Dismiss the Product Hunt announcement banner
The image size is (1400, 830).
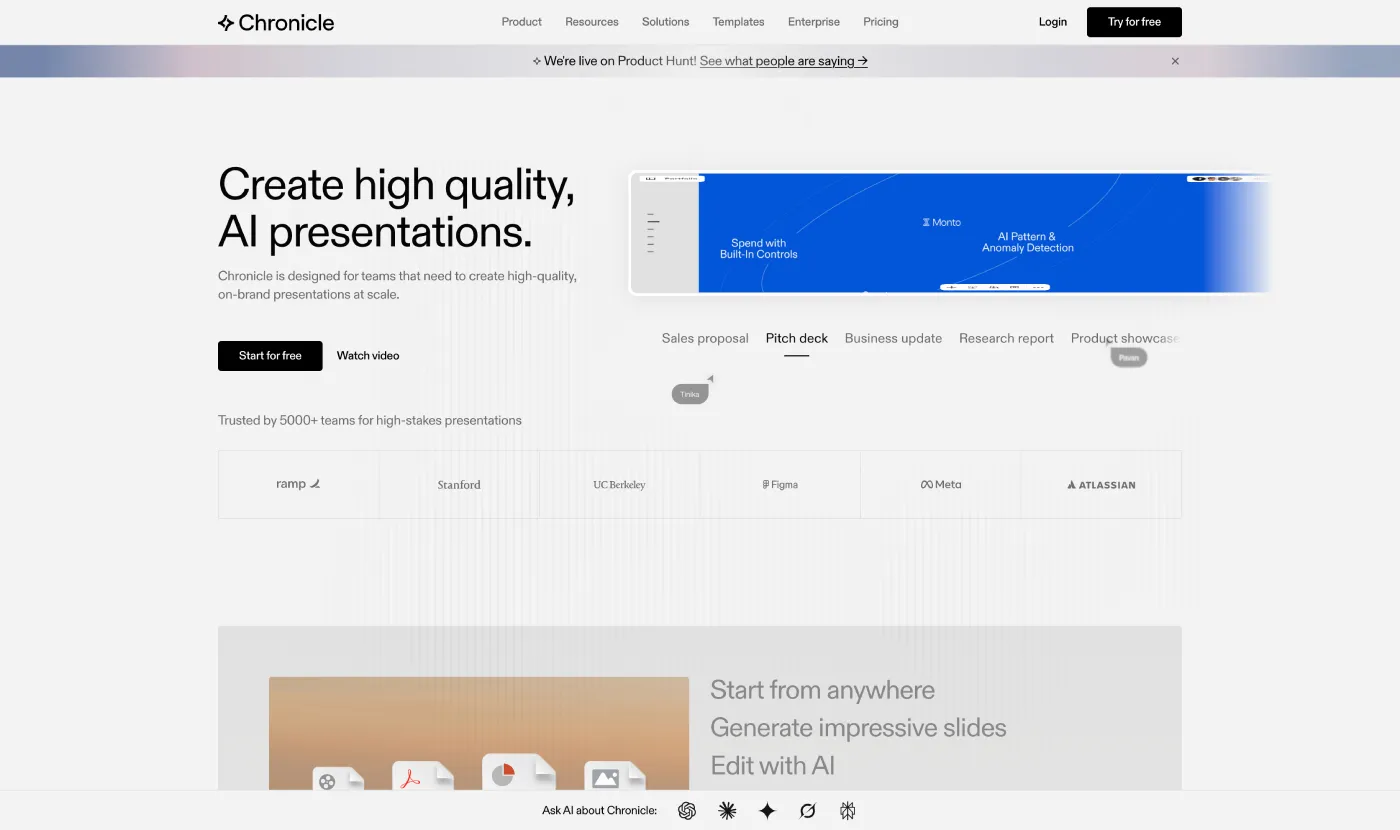1175,61
